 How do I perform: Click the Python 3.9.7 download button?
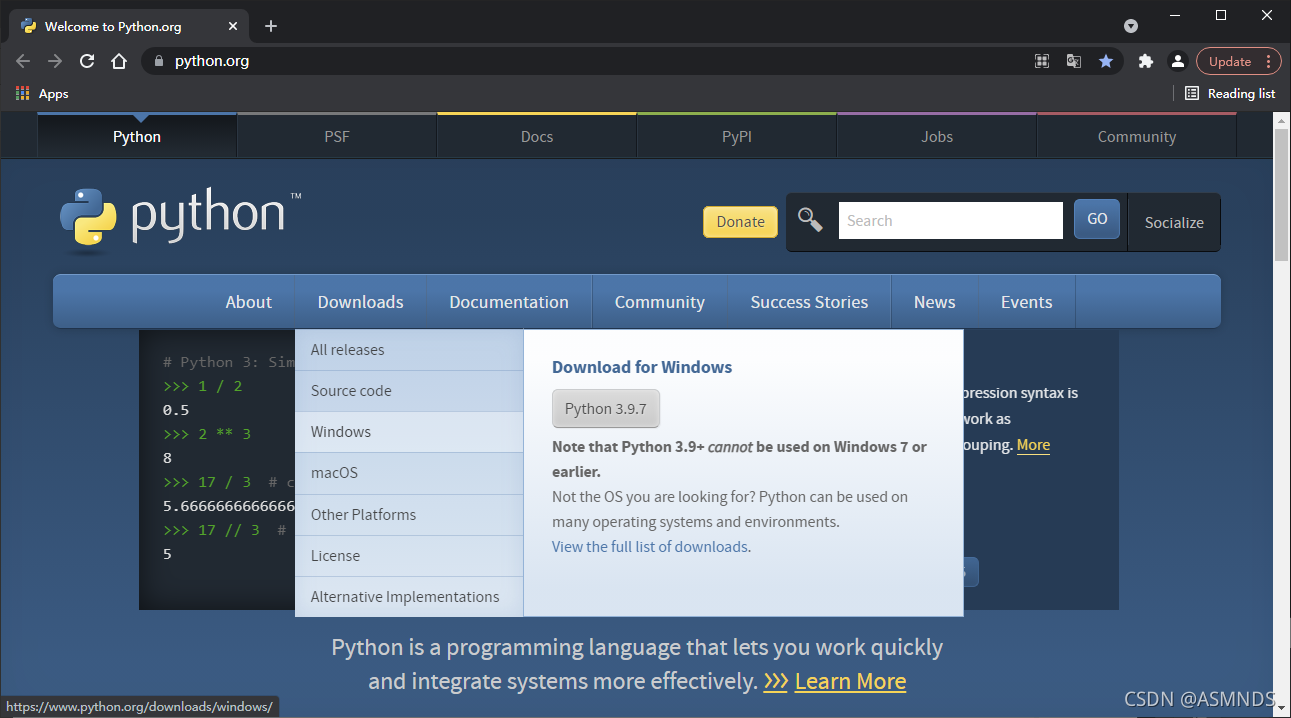tap(606, 408)
